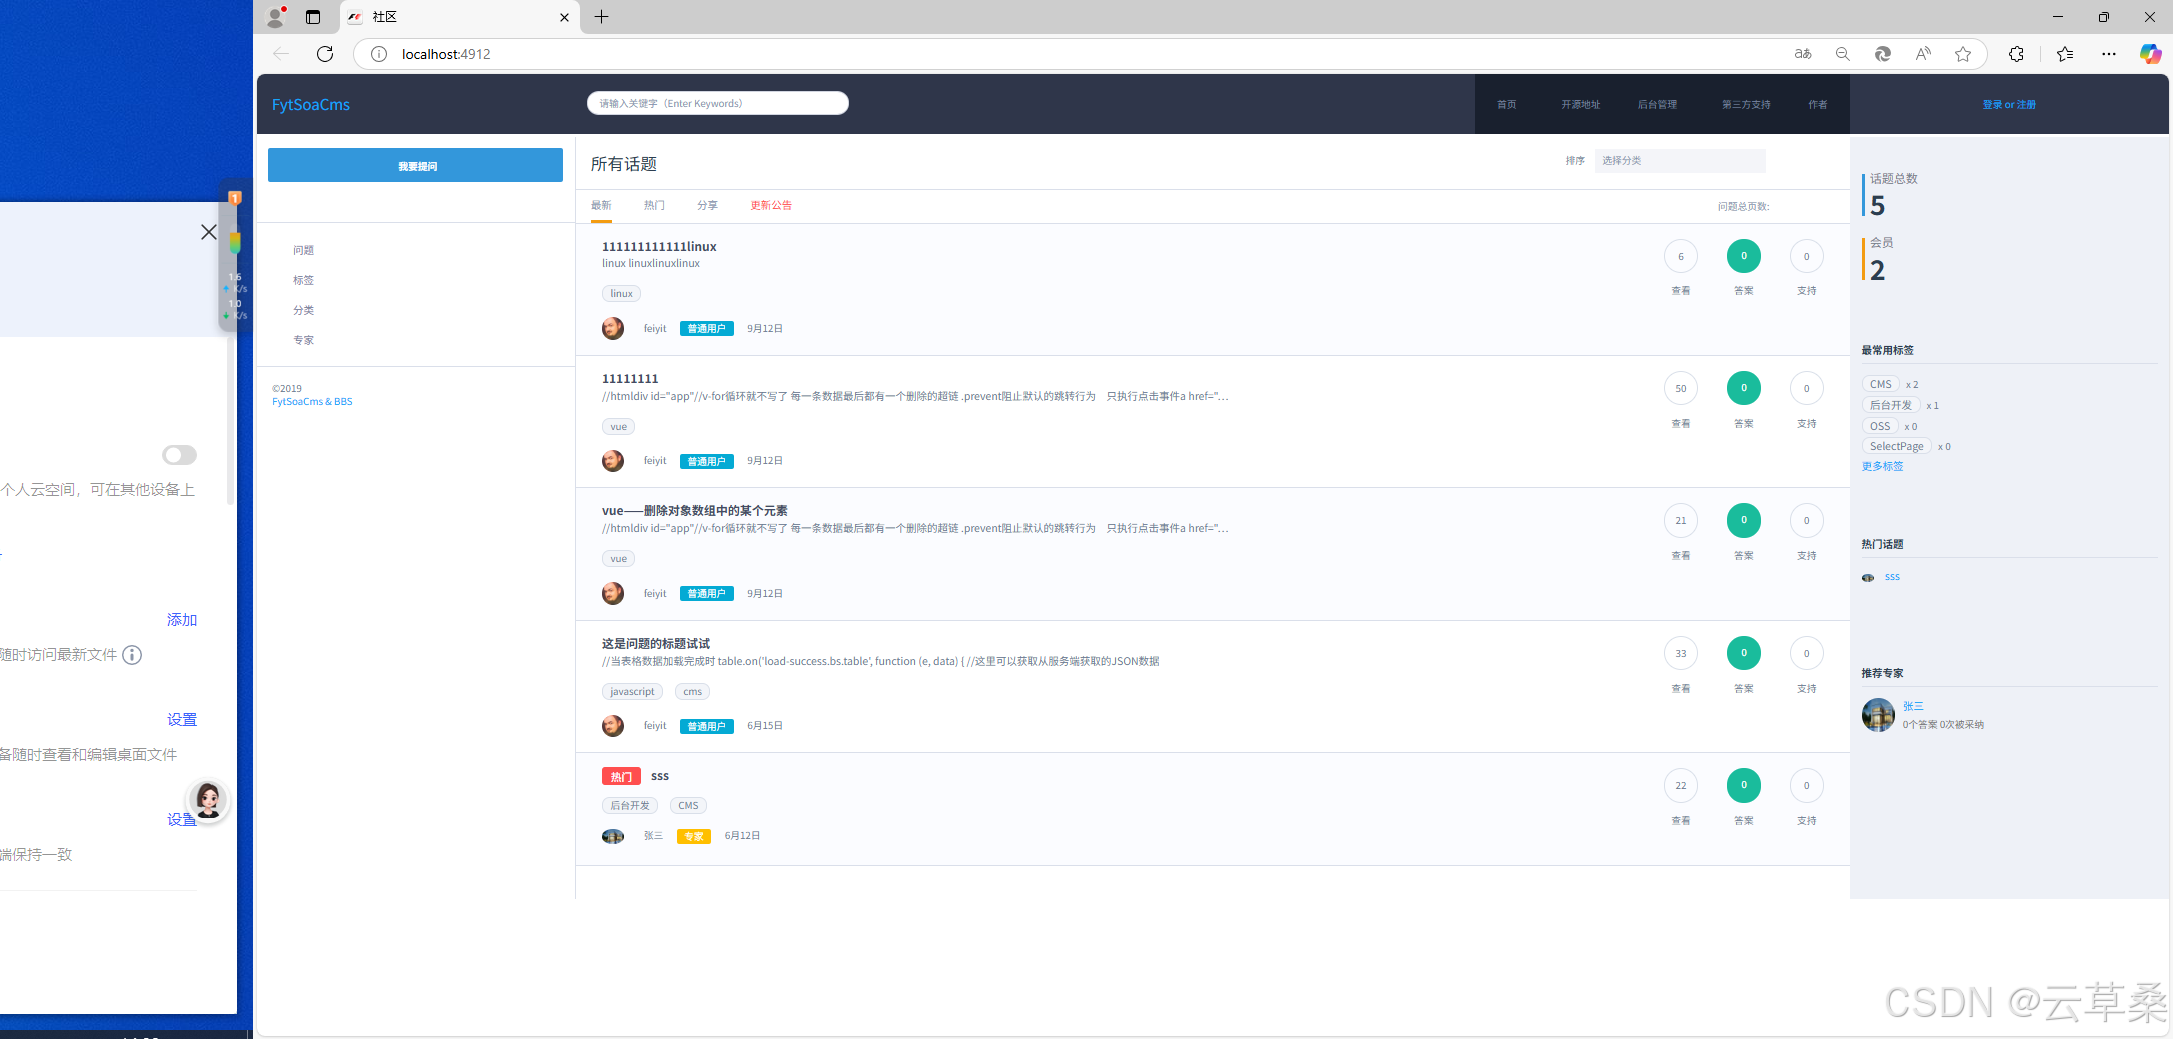This screenshot has height=1039, width=2173.
Task: Open 开源地址 in the top navigation
Action: [x=1581, y=105]
